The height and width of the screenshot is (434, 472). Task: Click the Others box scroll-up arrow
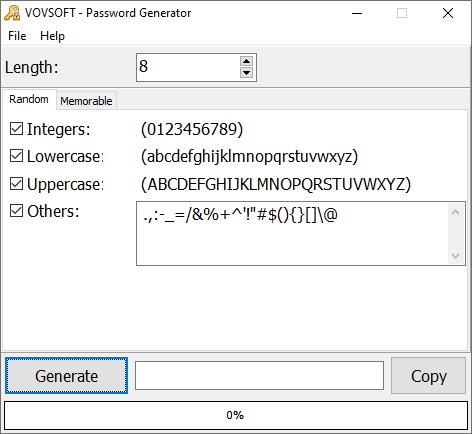tap(455, 212)
